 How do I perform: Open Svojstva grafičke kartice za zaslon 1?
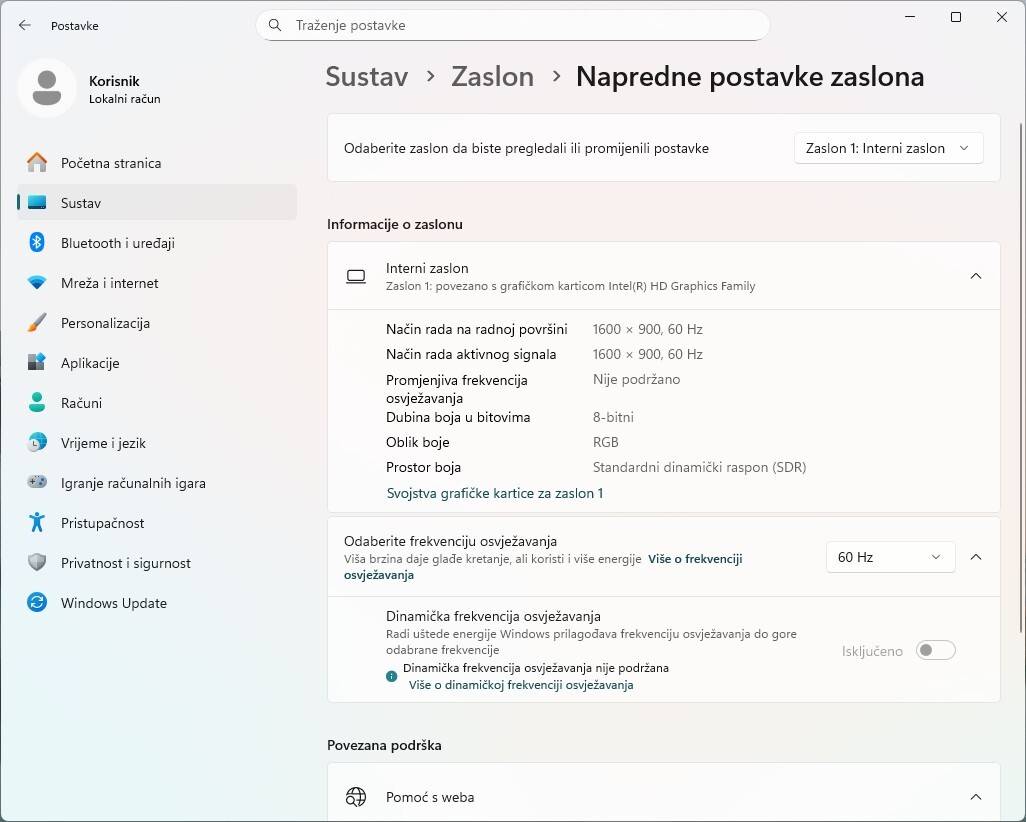(495, 493)
